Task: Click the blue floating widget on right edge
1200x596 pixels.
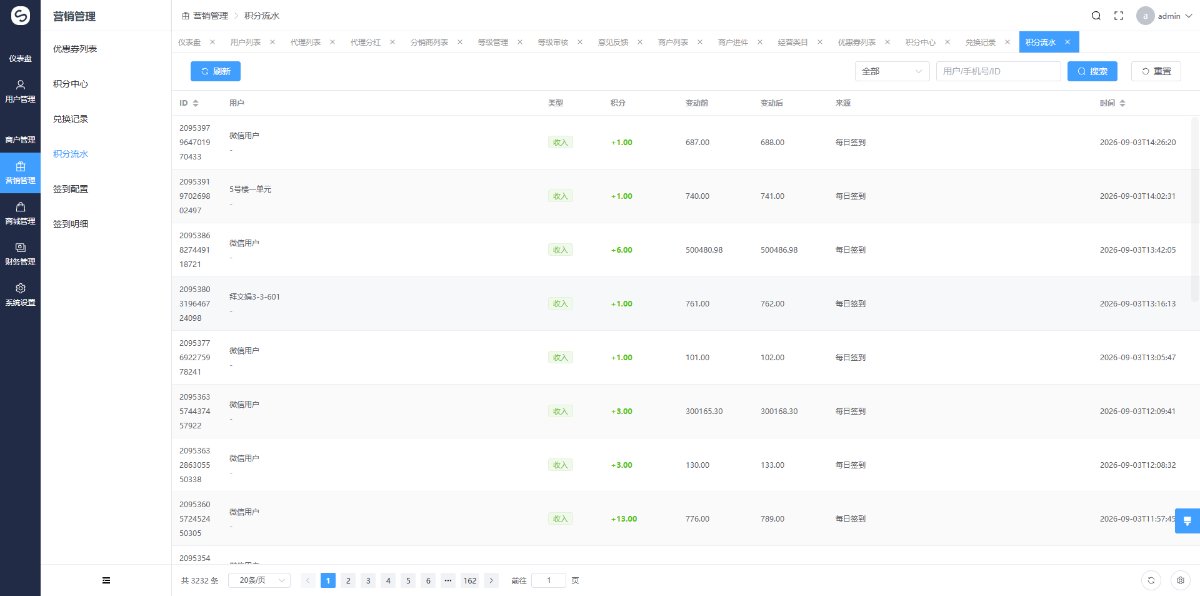Action: point(1188,520)
